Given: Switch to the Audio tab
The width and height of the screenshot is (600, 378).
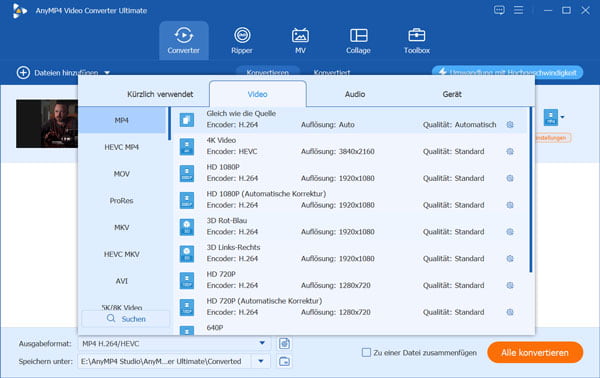Looking at the screenshot, I should pyautogui.click(x=355, y=94).
